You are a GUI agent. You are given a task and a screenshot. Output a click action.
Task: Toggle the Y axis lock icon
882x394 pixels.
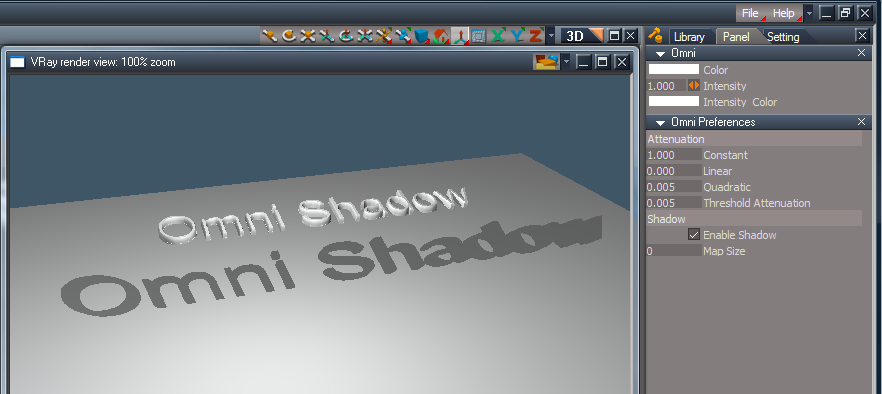(x=517, y=36)
